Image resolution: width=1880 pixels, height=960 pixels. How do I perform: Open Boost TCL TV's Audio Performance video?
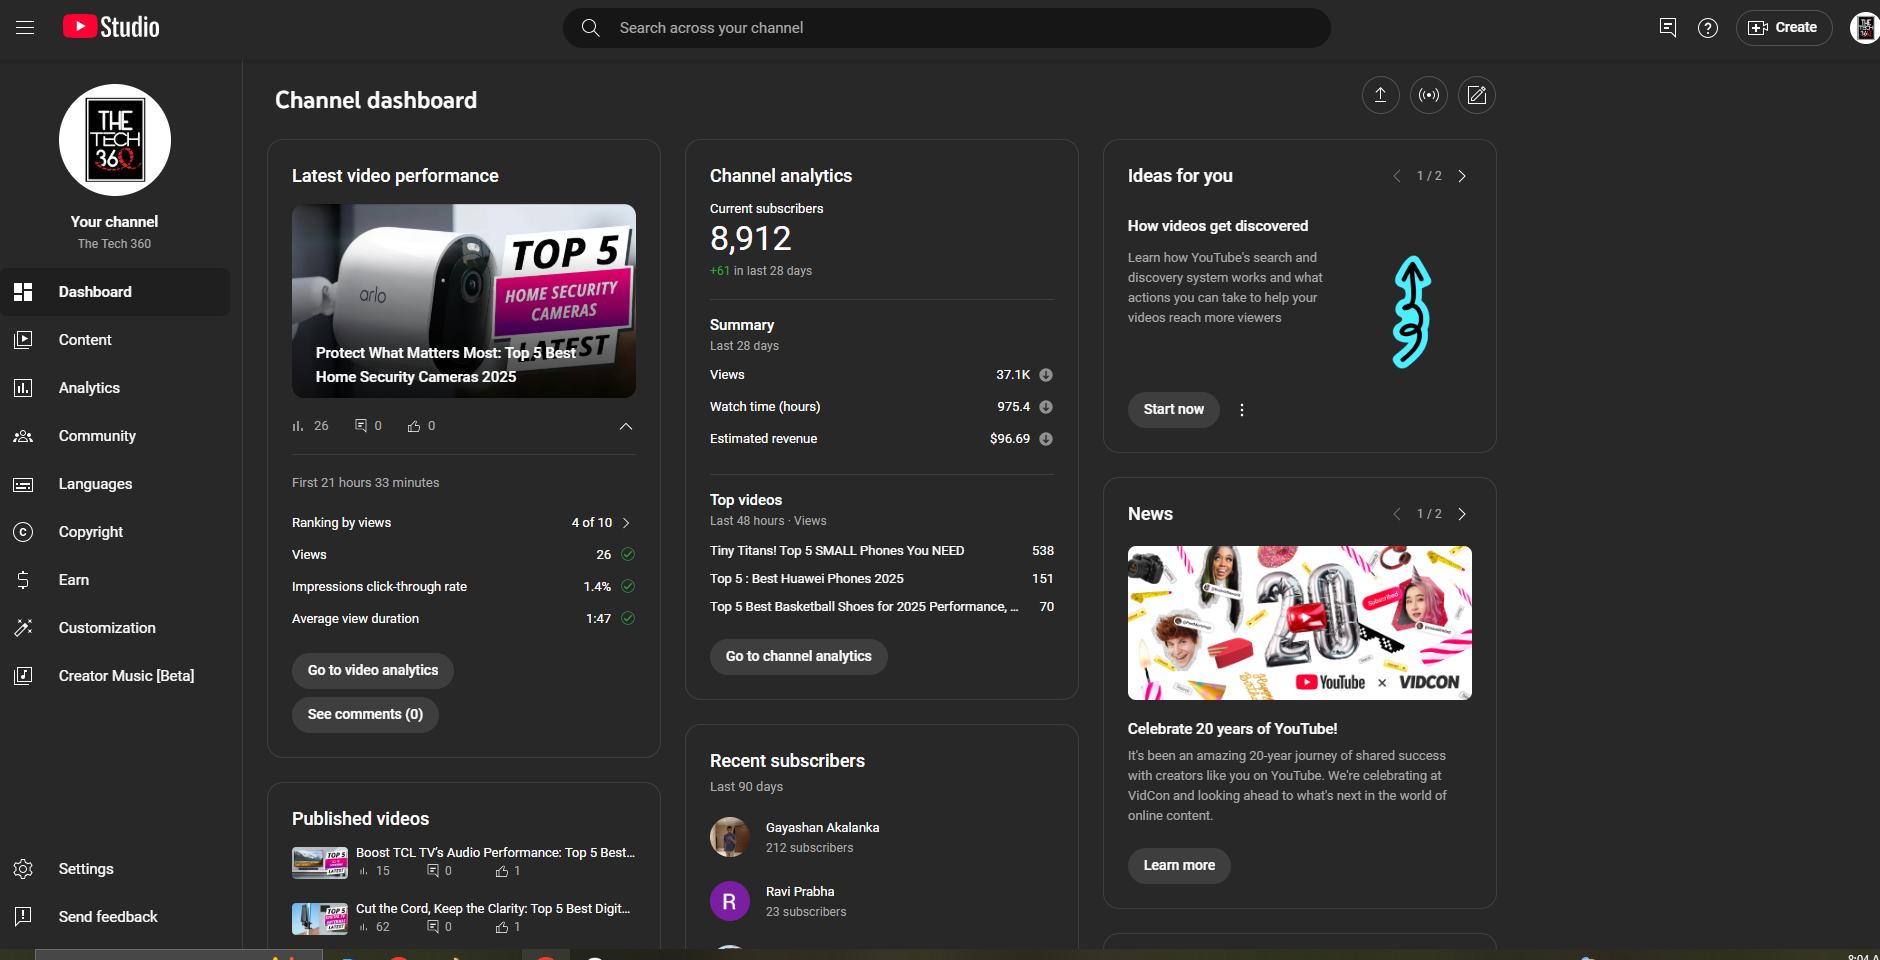click(x=495, y=853)
